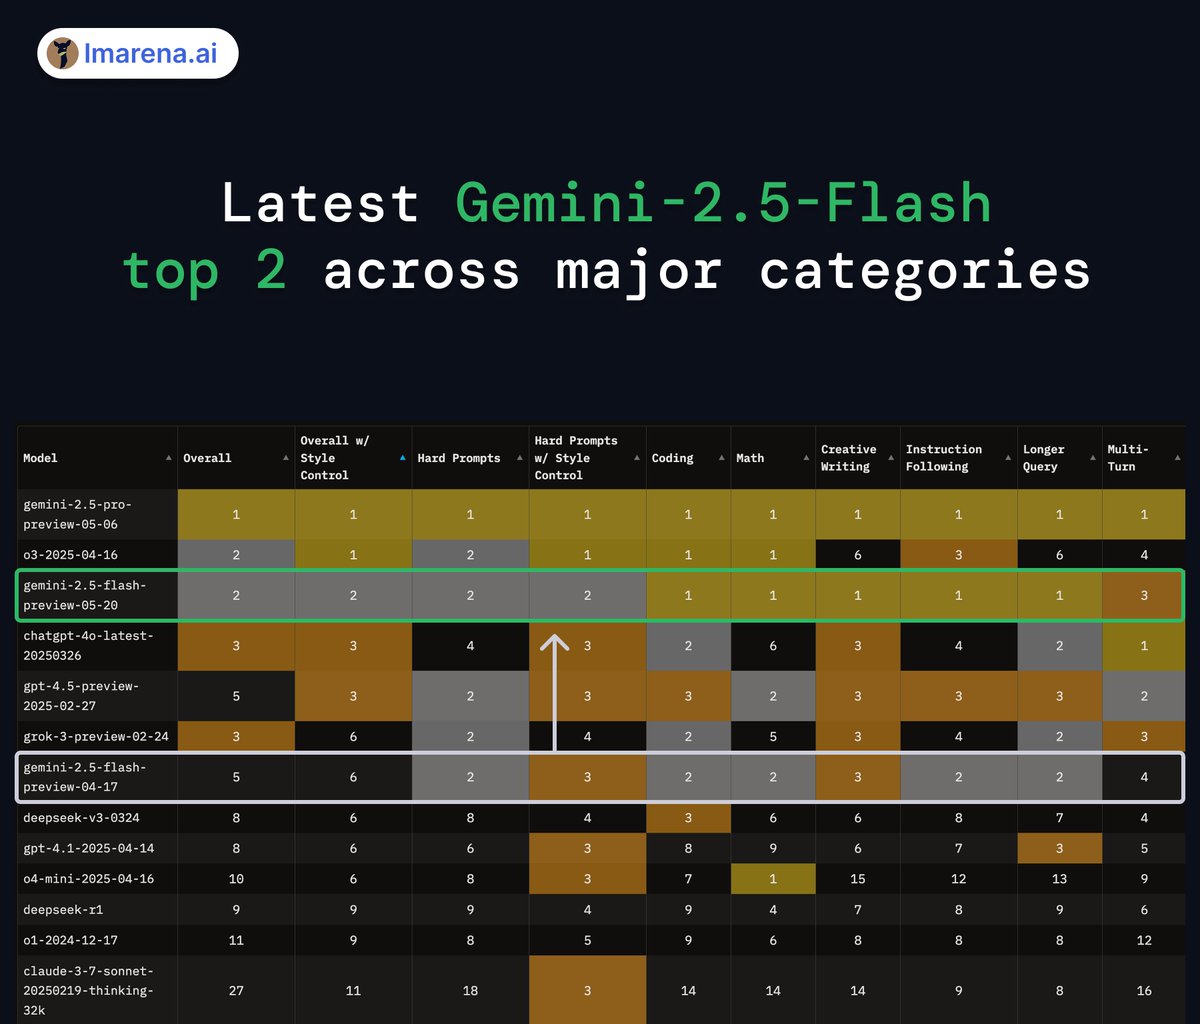Sort Hard Prompts w/ Style Control arrow

(637, 458)
